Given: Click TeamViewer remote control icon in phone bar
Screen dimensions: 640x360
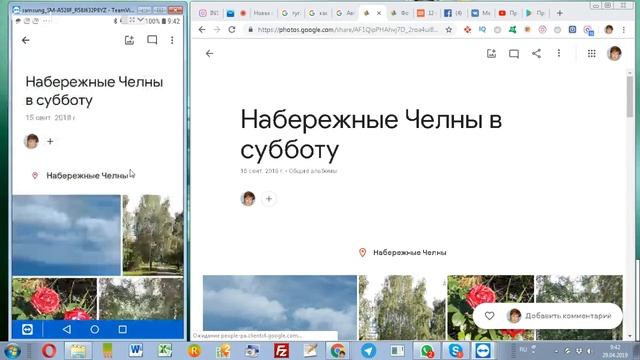Looking at the screenshot, I should pyautogui.click(x=27, y=329).
